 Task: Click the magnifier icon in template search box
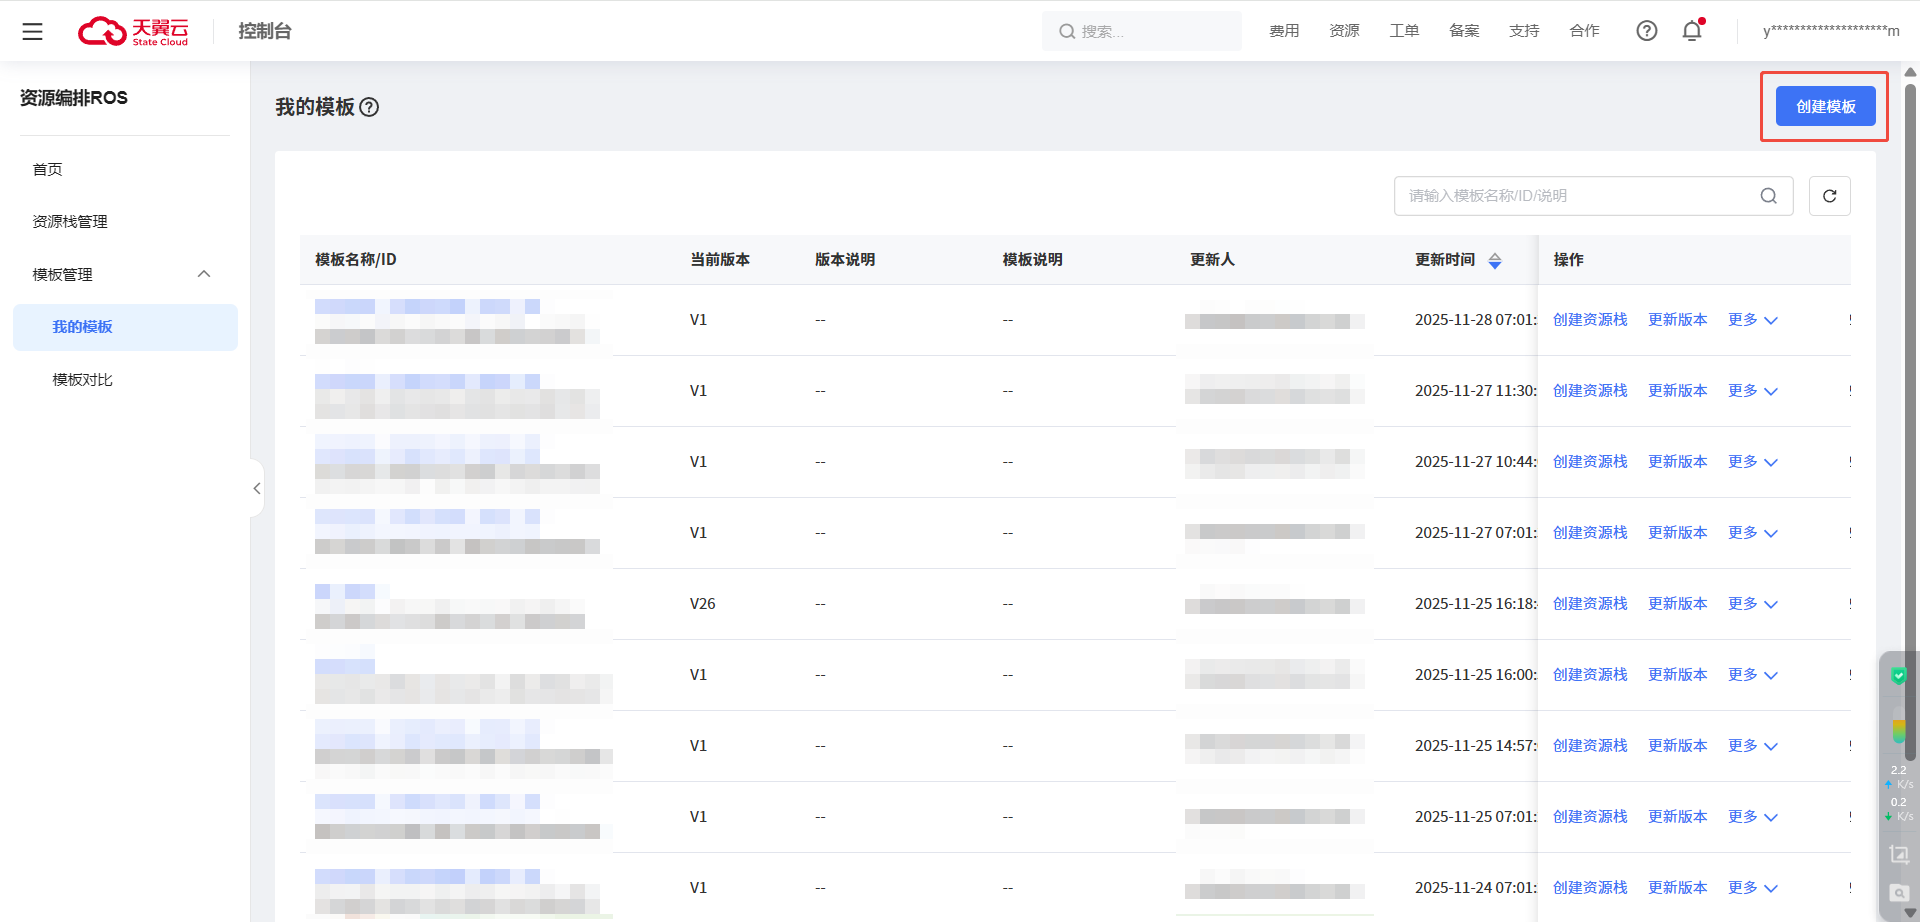tap(1768, 196)
